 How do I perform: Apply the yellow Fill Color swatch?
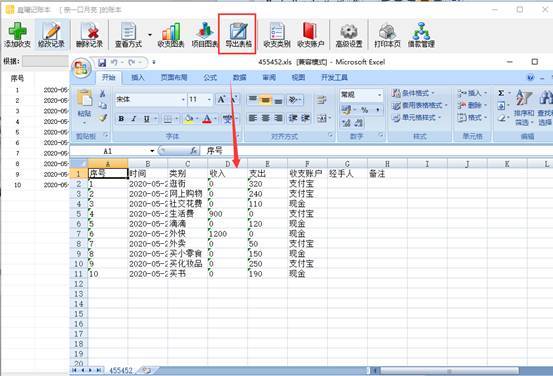pyautogui.click(x=188, y=119)
